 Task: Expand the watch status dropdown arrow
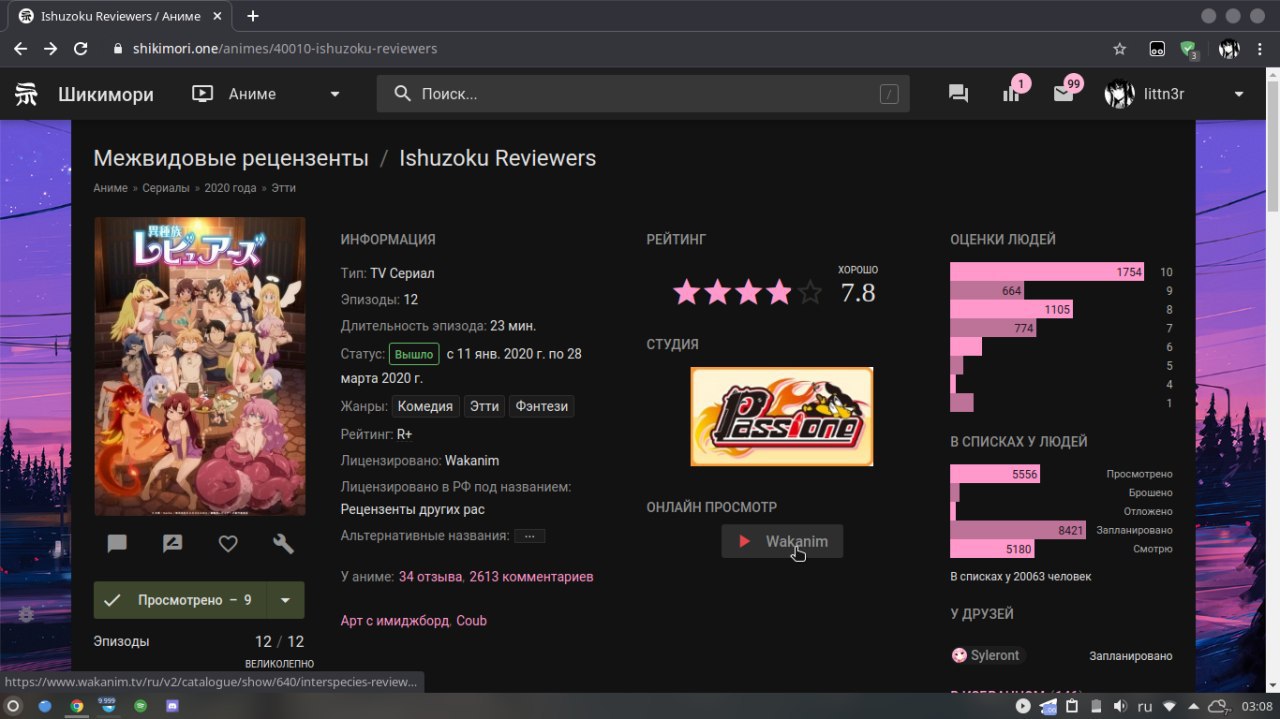pyautogui.click(x=286, y=600)
